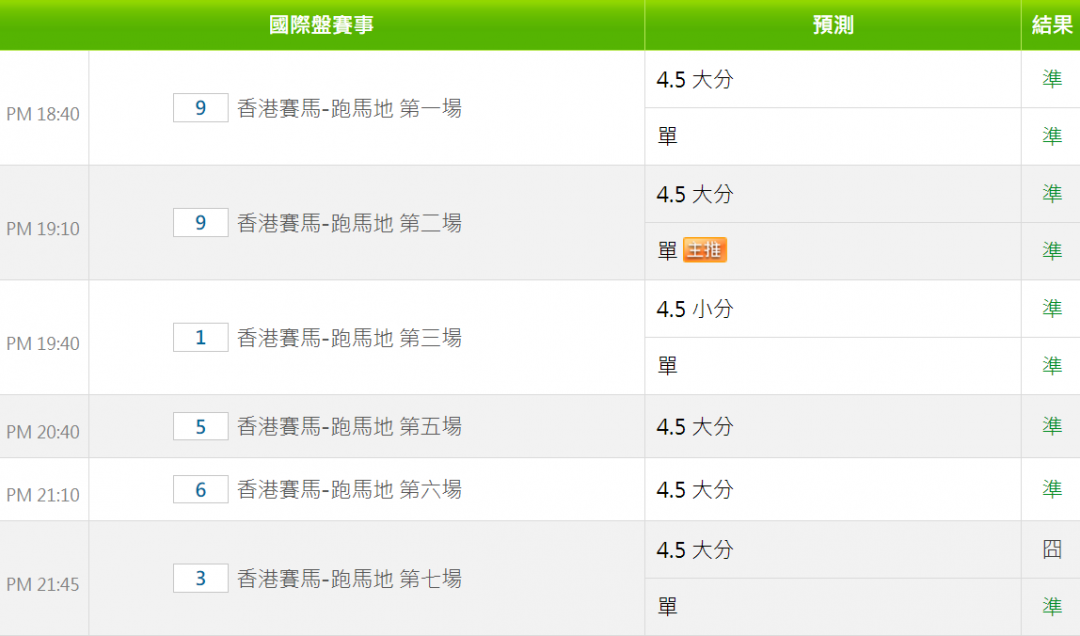Click the 國際盤賽事 column header
This screenshot has height=636, width=1080.
coord(321,25)
